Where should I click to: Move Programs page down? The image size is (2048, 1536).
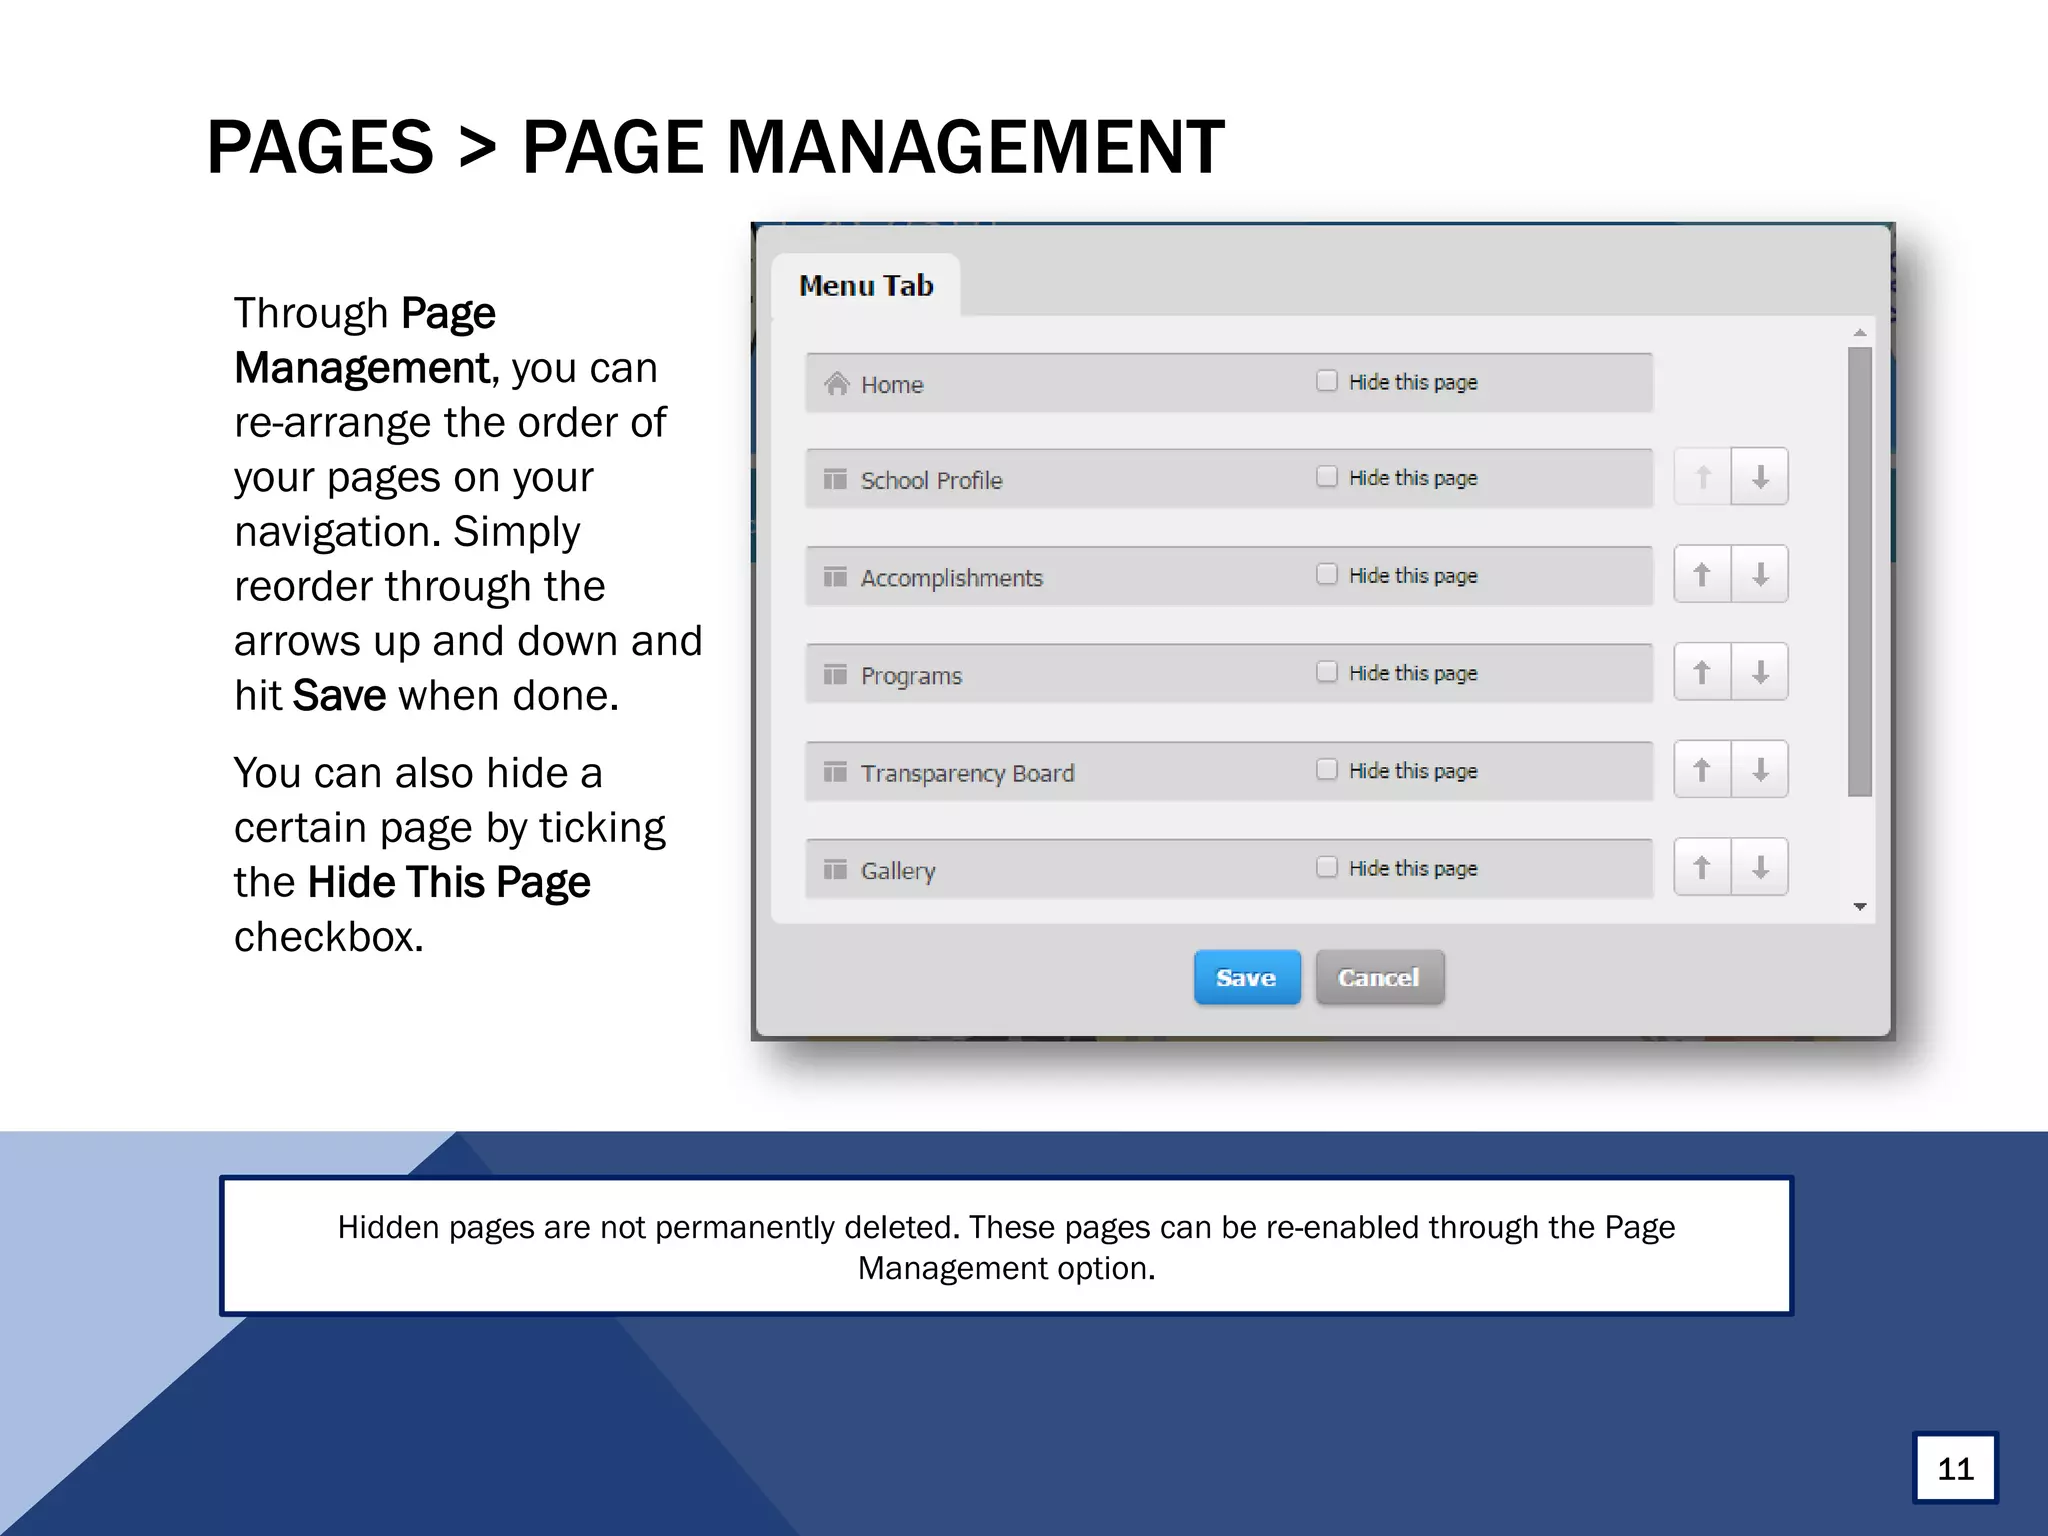click(x=1760, y=672)
